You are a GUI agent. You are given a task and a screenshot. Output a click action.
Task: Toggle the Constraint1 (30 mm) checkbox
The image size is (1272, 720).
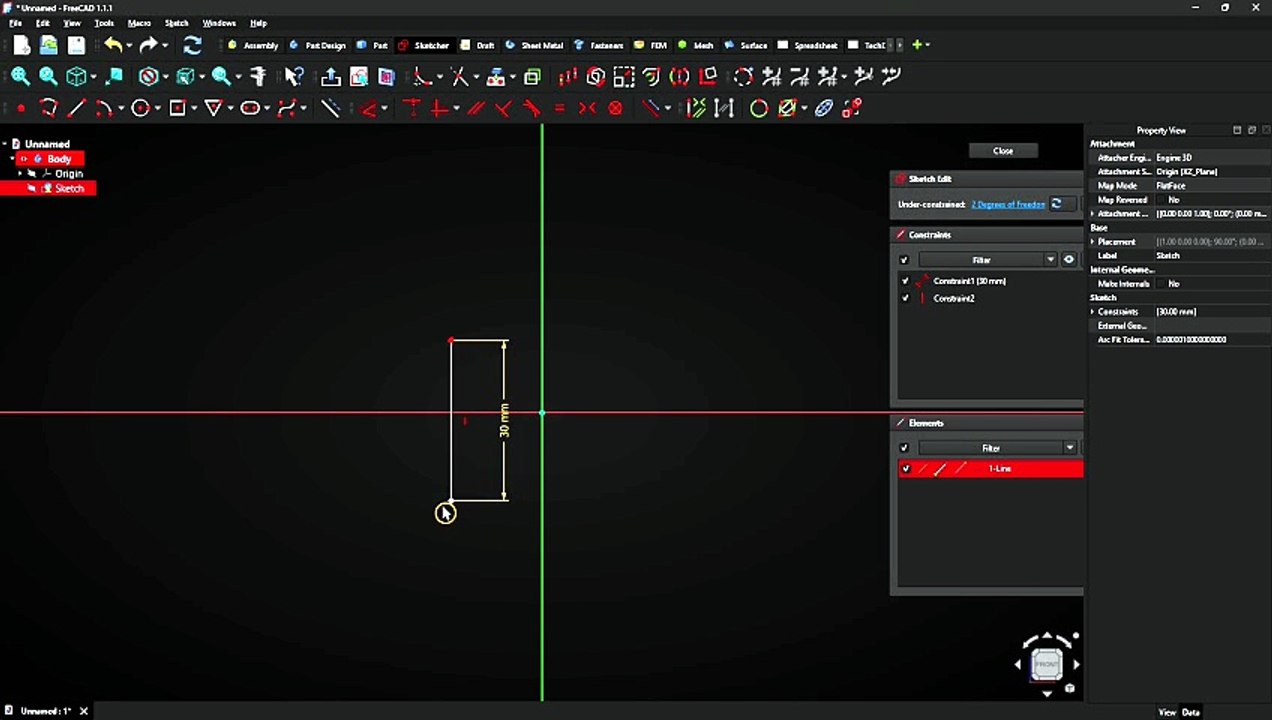coord(905,281)
